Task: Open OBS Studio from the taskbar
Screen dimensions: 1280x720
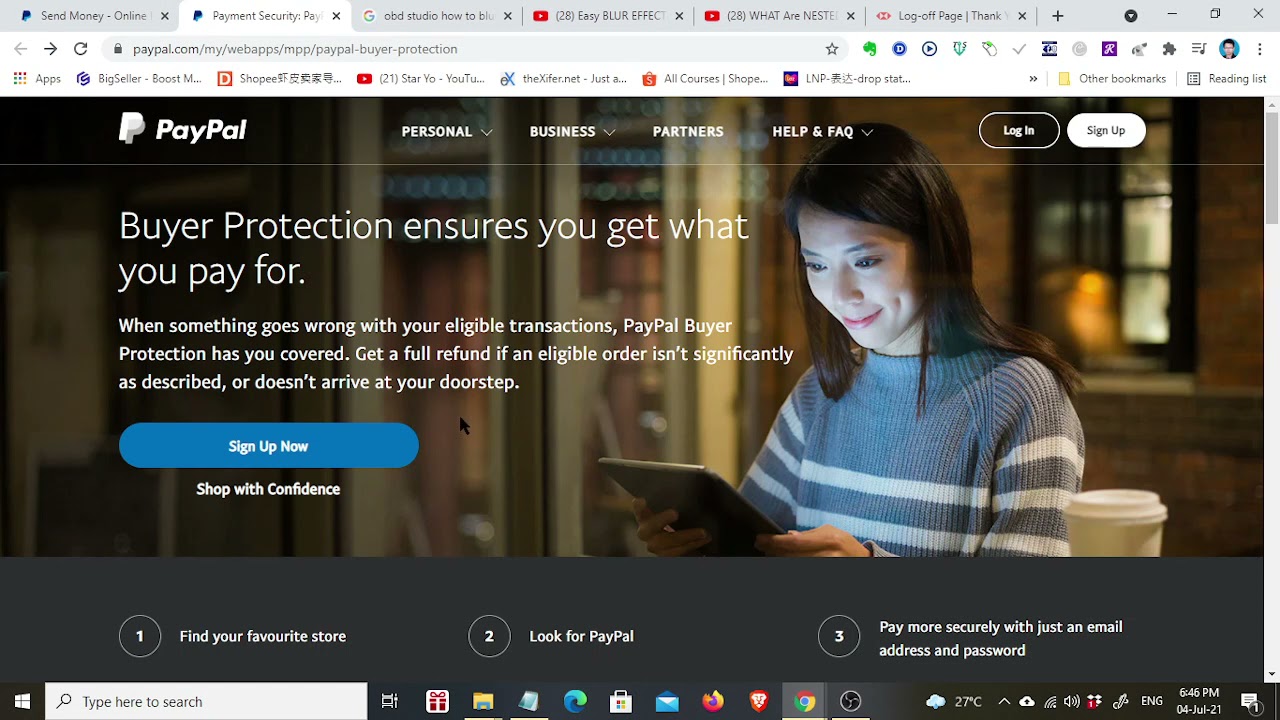Action: coord(851,701)
